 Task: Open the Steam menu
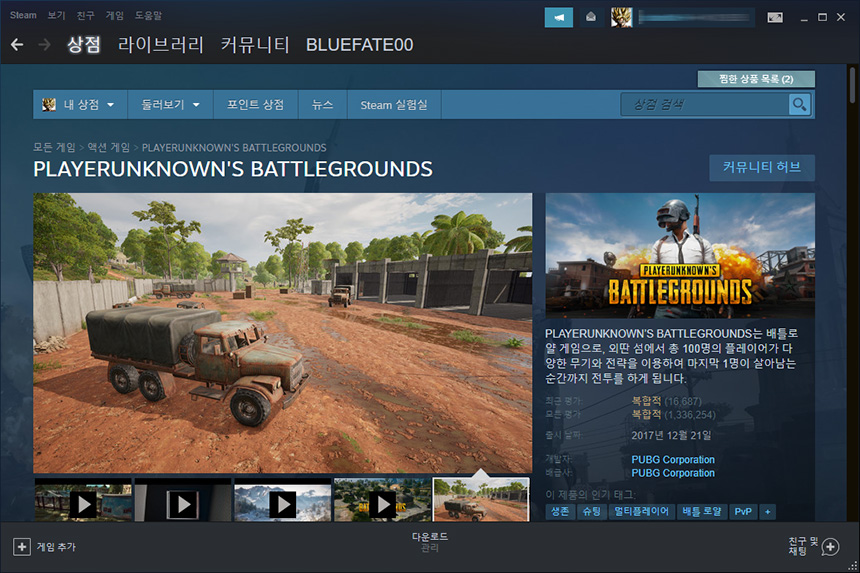[23, 15]
